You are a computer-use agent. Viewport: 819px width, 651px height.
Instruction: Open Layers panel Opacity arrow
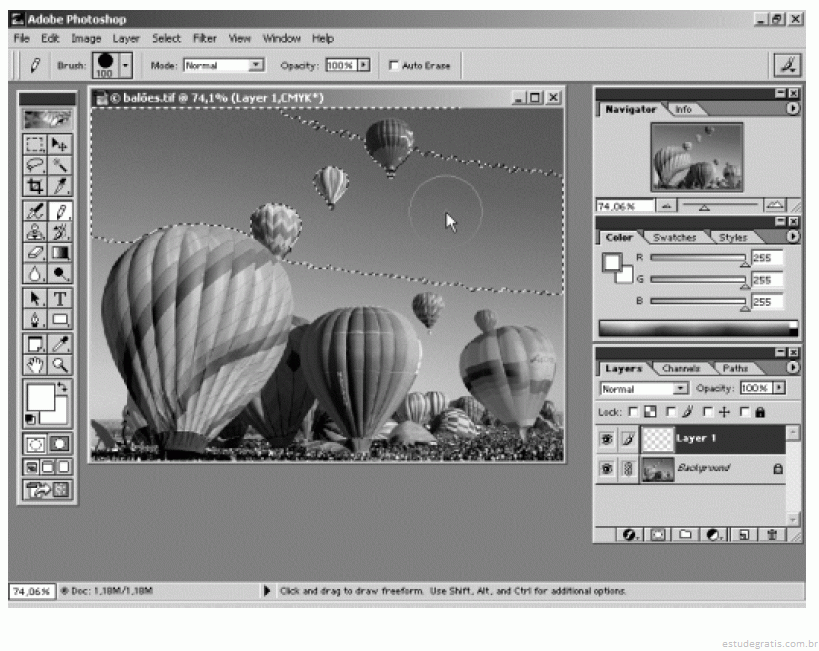779,388
